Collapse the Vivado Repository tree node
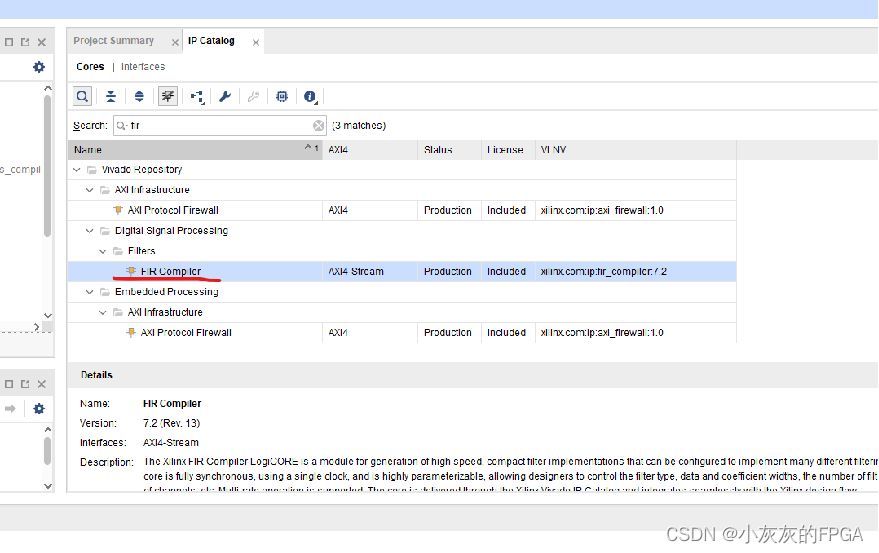Screen dimensions: 879x553 77,170
